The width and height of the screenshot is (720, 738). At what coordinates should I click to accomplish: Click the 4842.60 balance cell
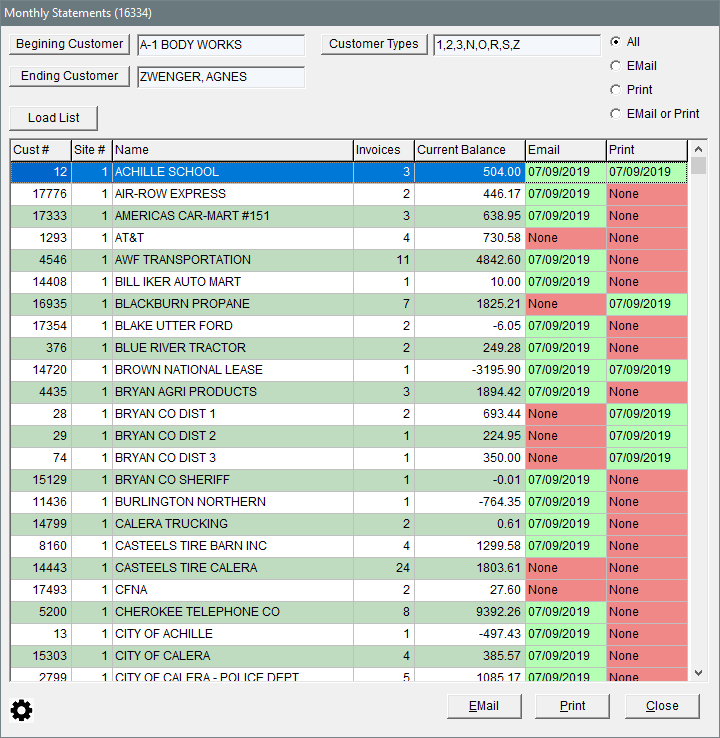(470, 260)
